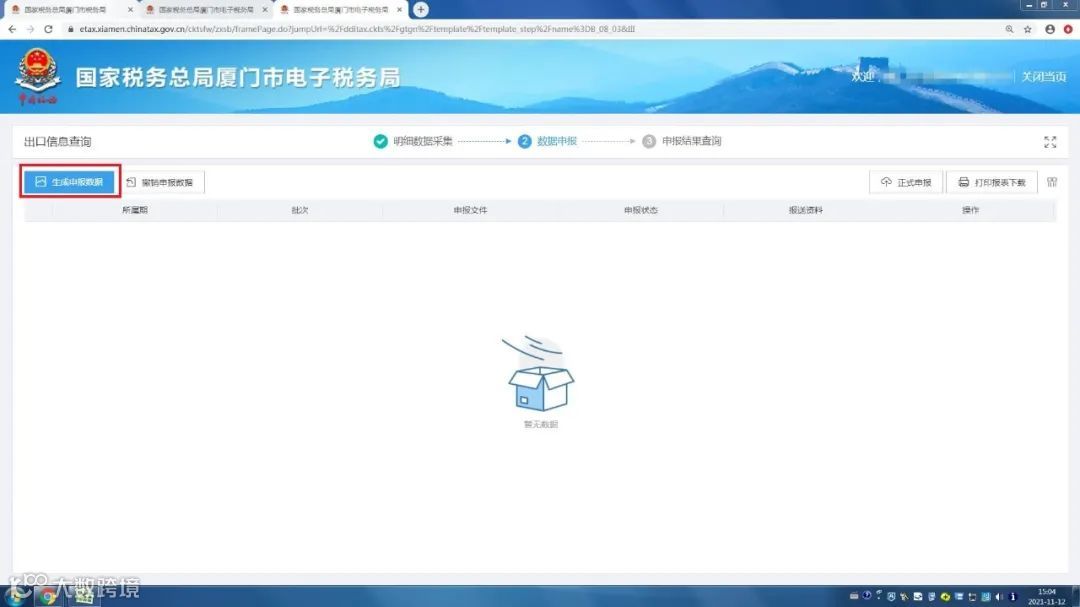Click the address bar URL
Viewport: 1080px width, 607px height.
[357, 29]
